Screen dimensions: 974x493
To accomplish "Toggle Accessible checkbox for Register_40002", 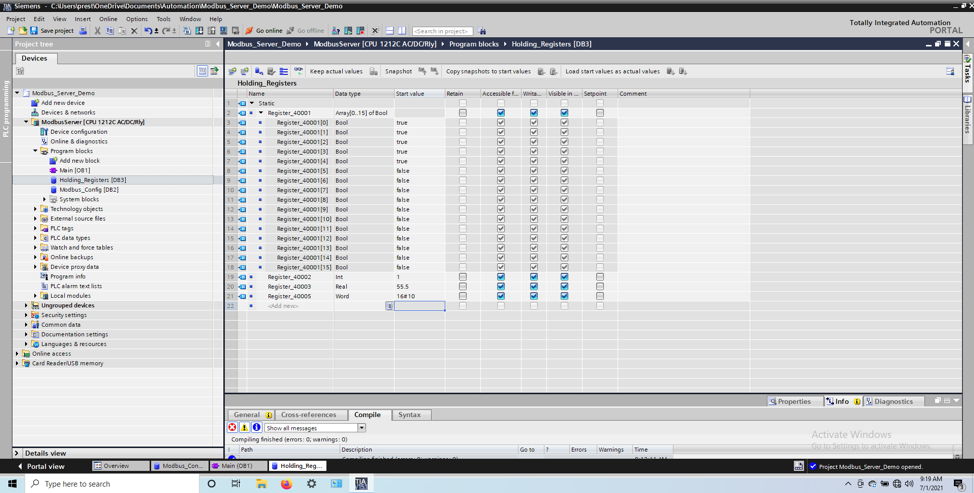I will [501, 277].
